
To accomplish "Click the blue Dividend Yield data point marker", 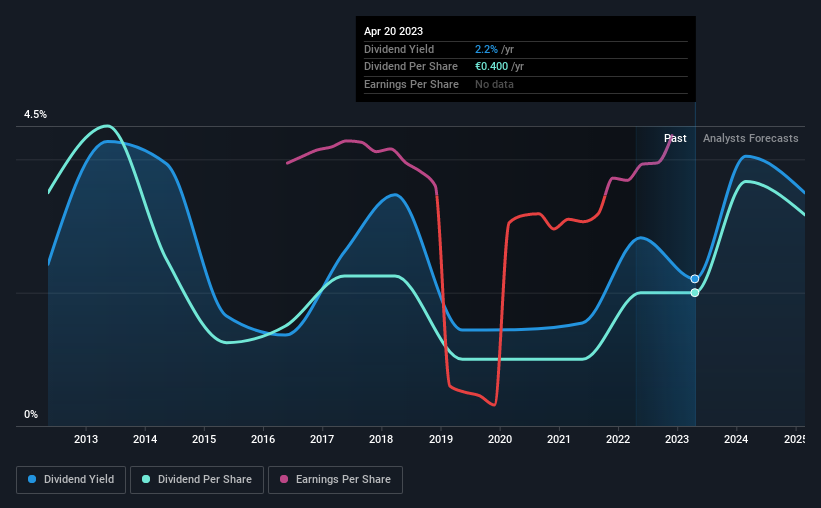I will coord(695,279).
